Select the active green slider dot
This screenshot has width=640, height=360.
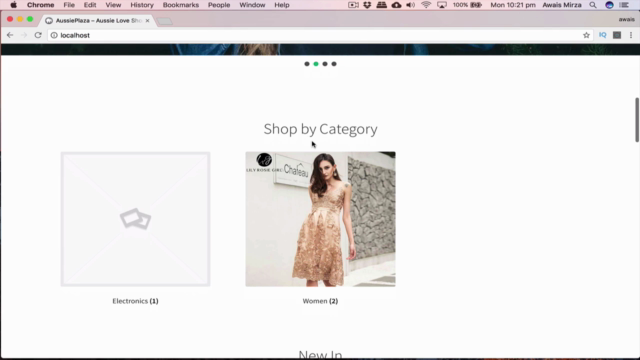[316, 64]
